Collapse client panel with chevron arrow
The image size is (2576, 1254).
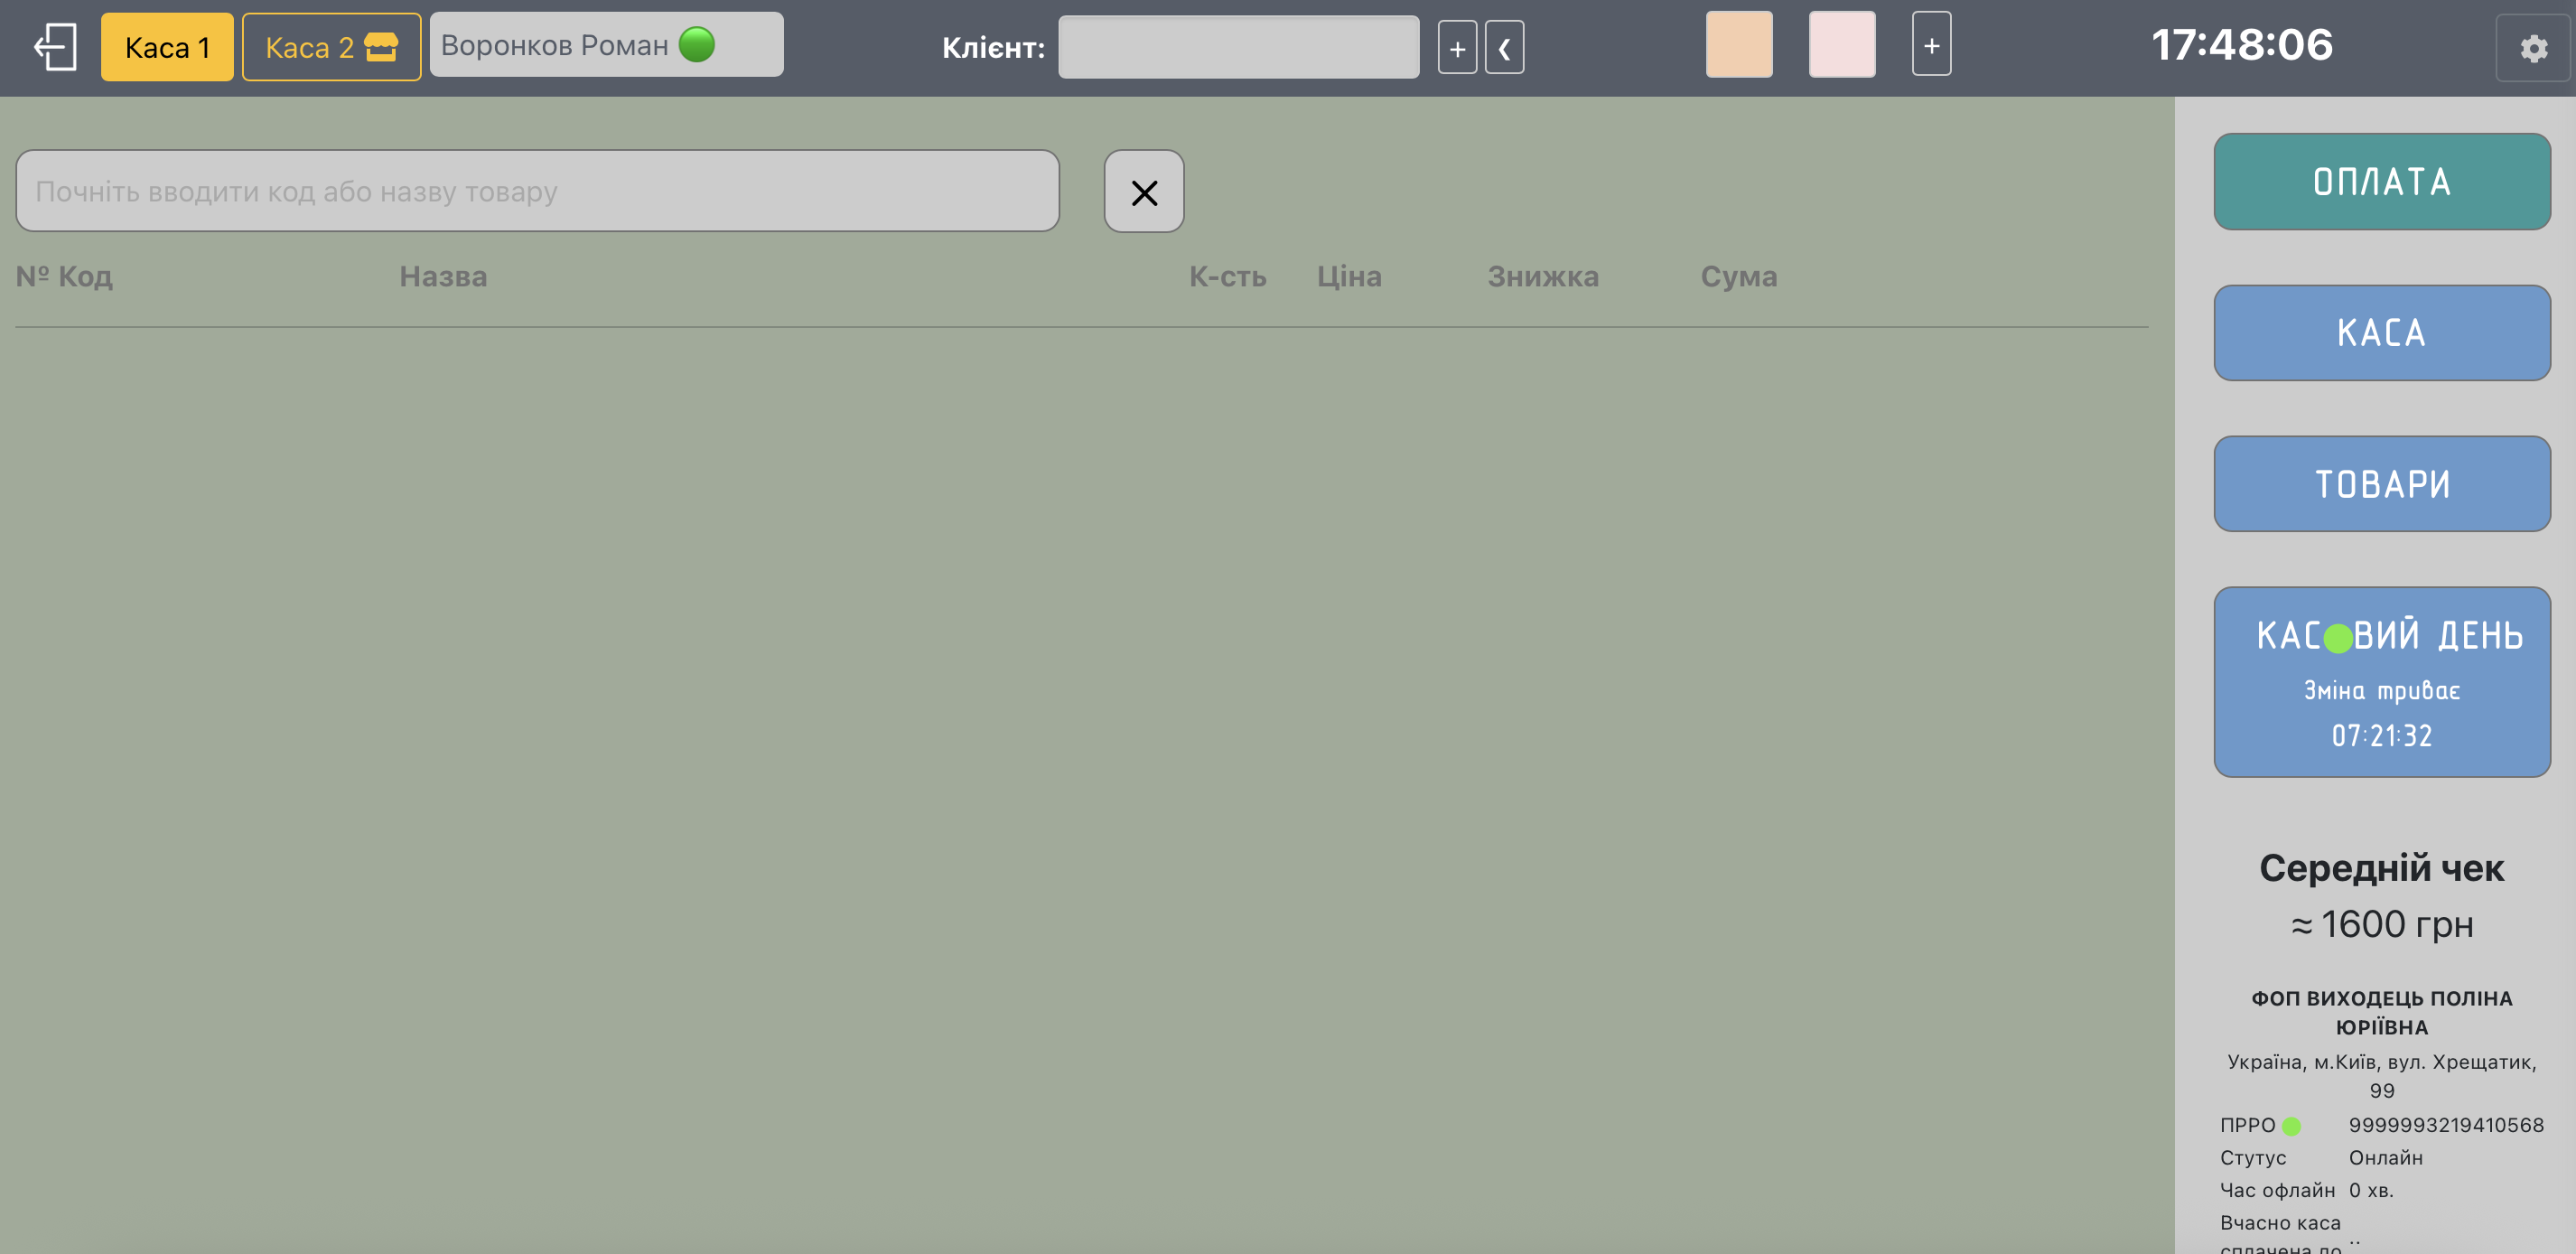click(1504, 48)
